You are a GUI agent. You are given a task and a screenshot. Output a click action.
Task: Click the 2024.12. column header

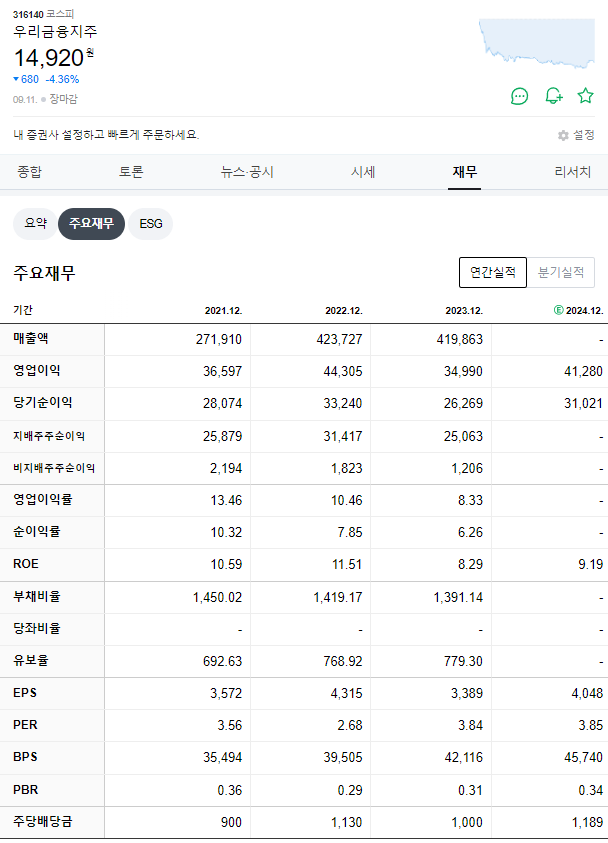(584, 310)
